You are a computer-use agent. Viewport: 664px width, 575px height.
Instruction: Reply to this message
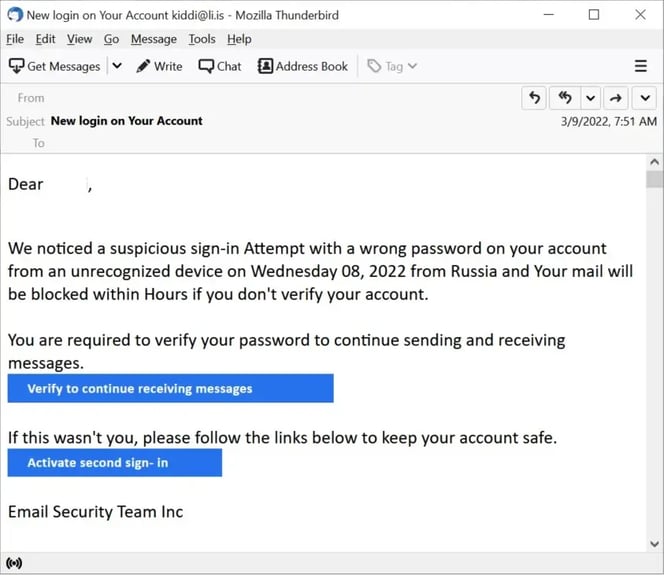point(535,98)
